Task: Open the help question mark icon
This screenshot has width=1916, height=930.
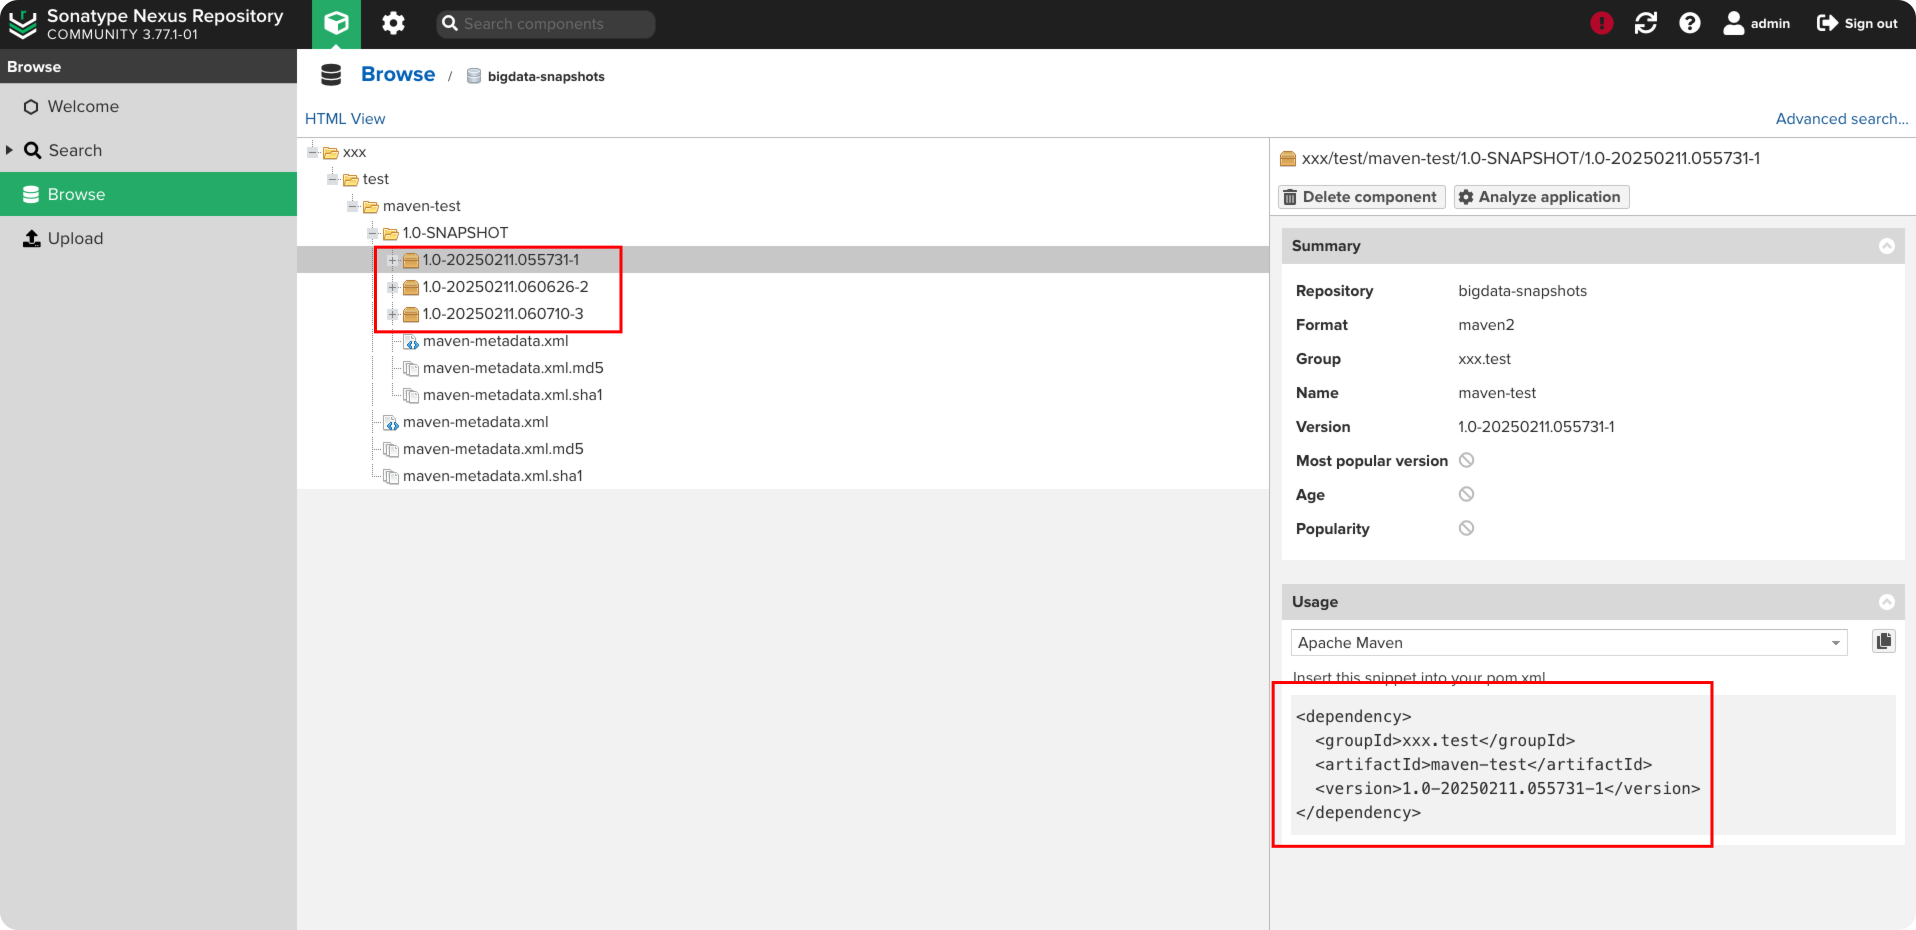Action: pos(1689,23)
